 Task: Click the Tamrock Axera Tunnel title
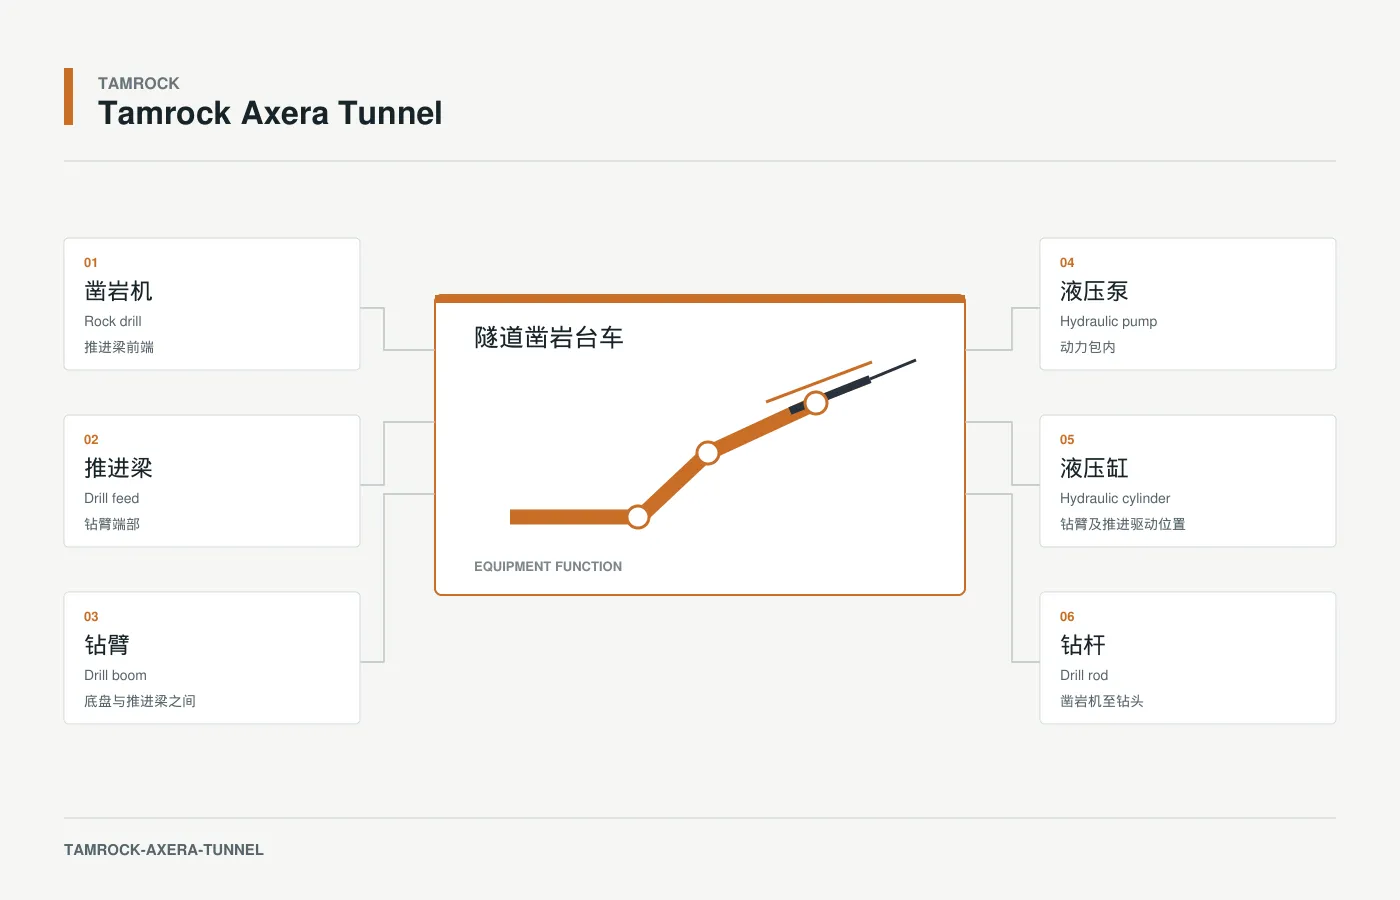coord(270,113)
